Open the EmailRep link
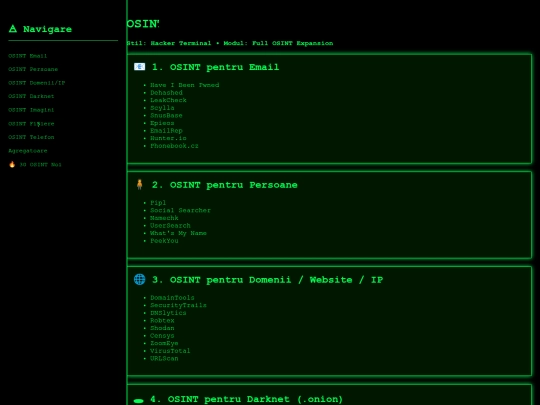The image size is (540, 405). (166, 131)
